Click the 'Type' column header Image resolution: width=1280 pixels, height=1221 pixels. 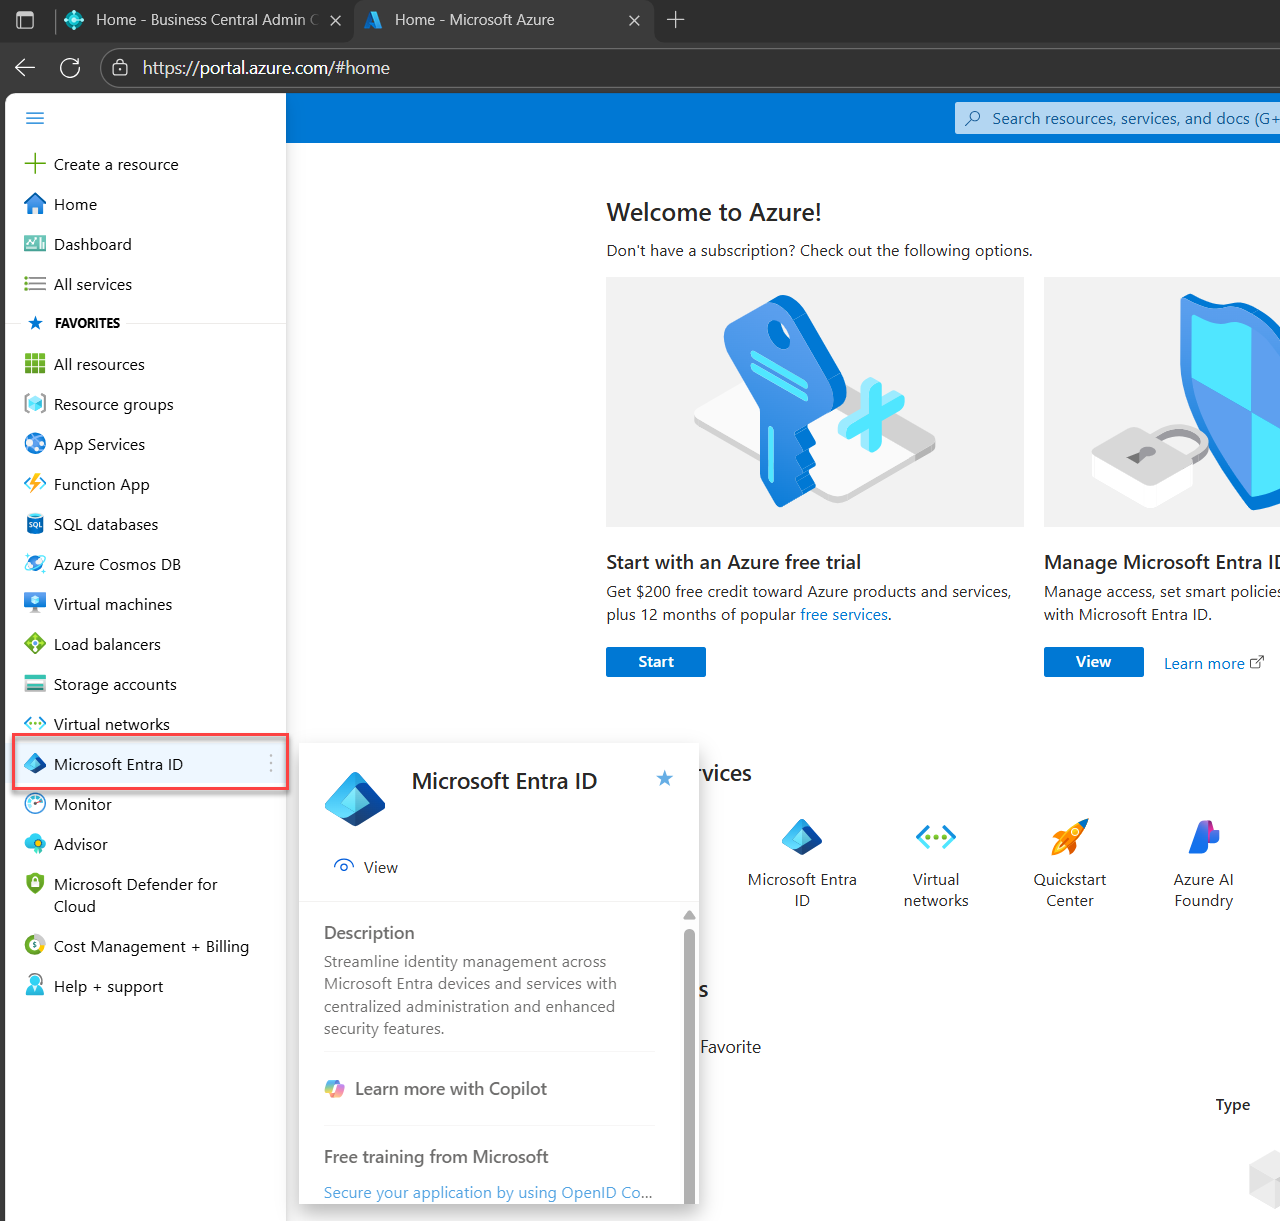1233,1105
